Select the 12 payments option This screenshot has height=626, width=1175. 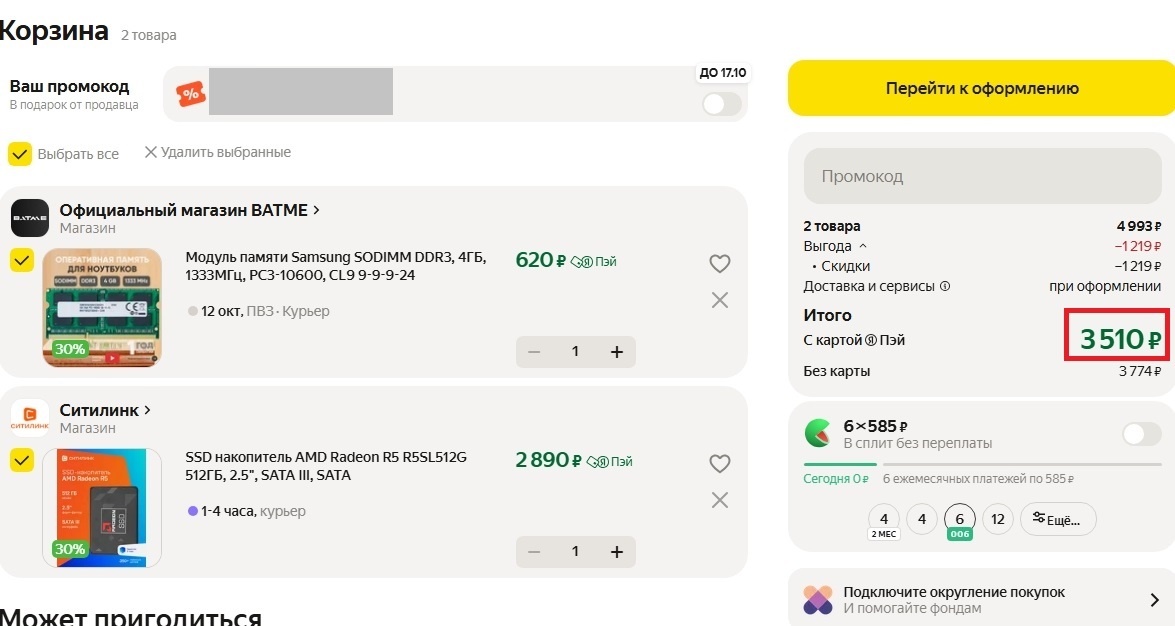[997, 519]
